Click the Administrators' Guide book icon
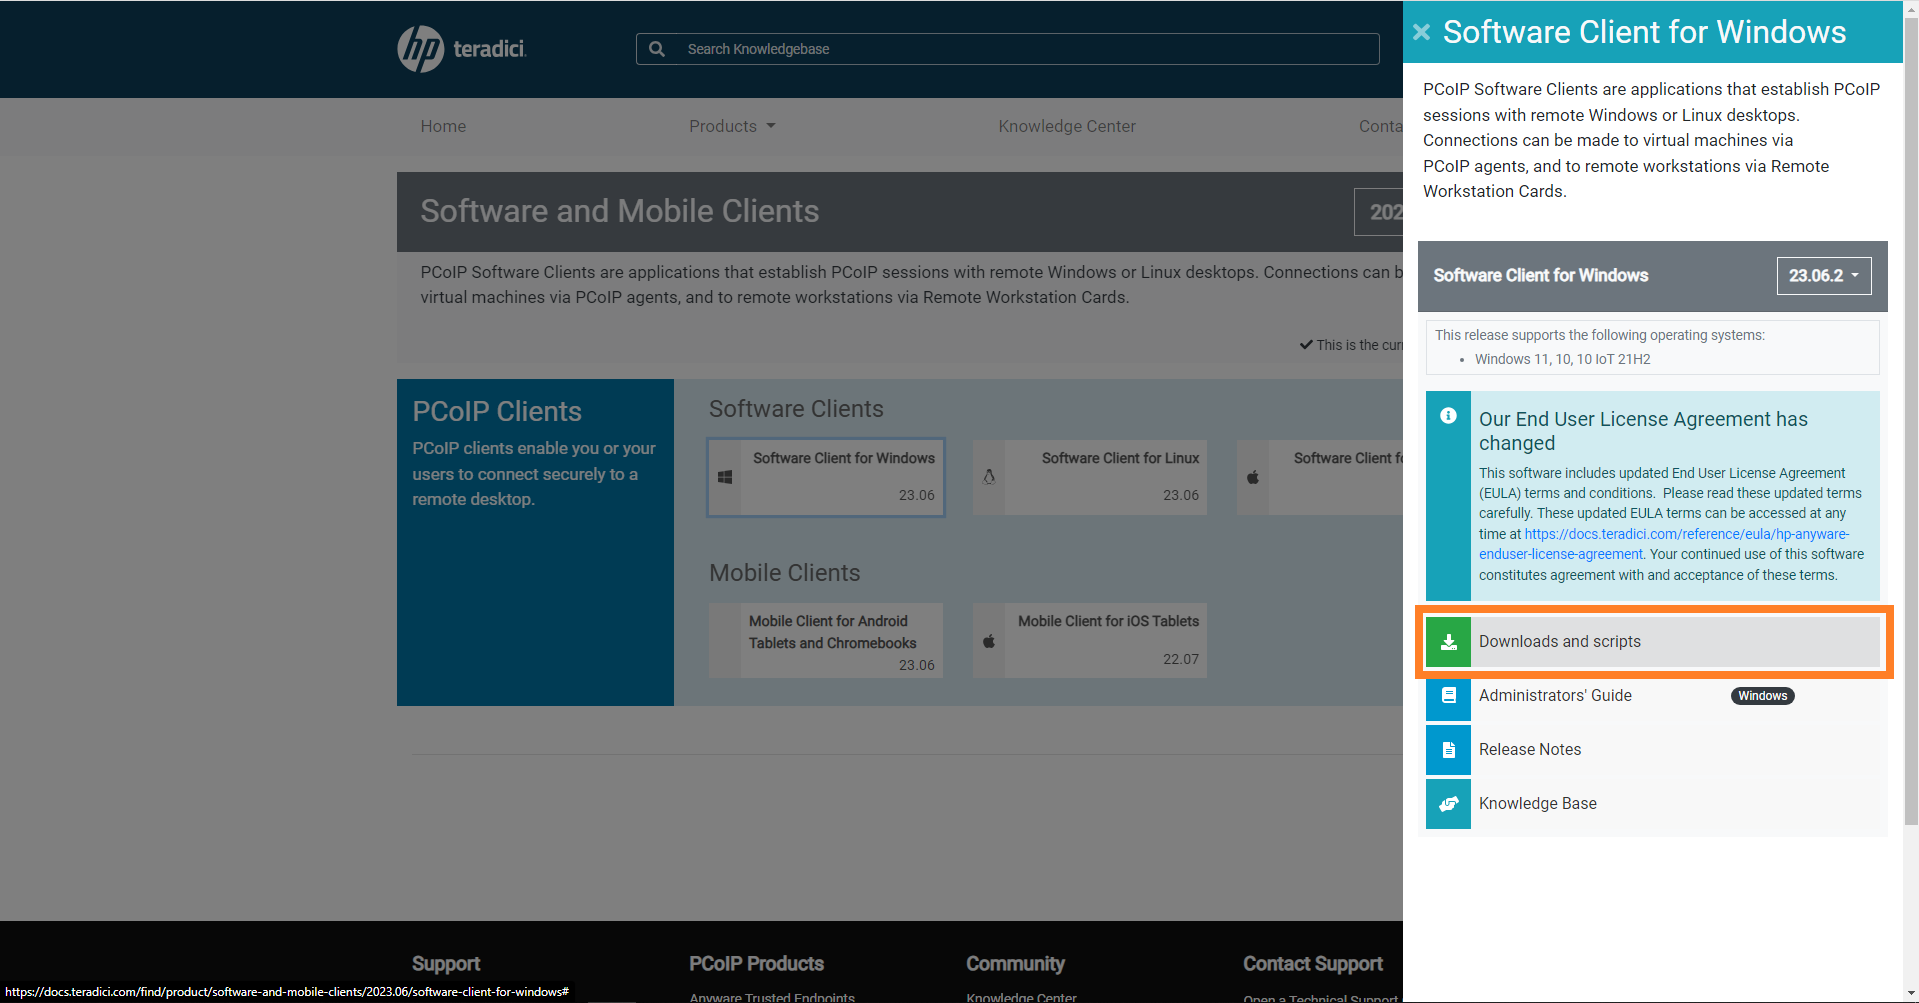The width and height of the screenshot is (1919, 1003). pos(1448,696)
